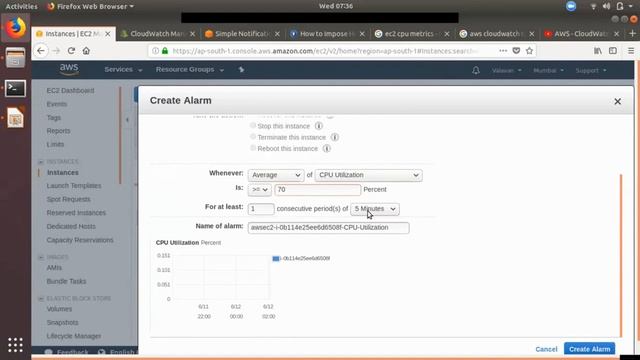Open Snapshots in the sidebar
Image resolution: width=640 pixels, height=360 pixels.
pyautogui.click(x=62, y=322)
